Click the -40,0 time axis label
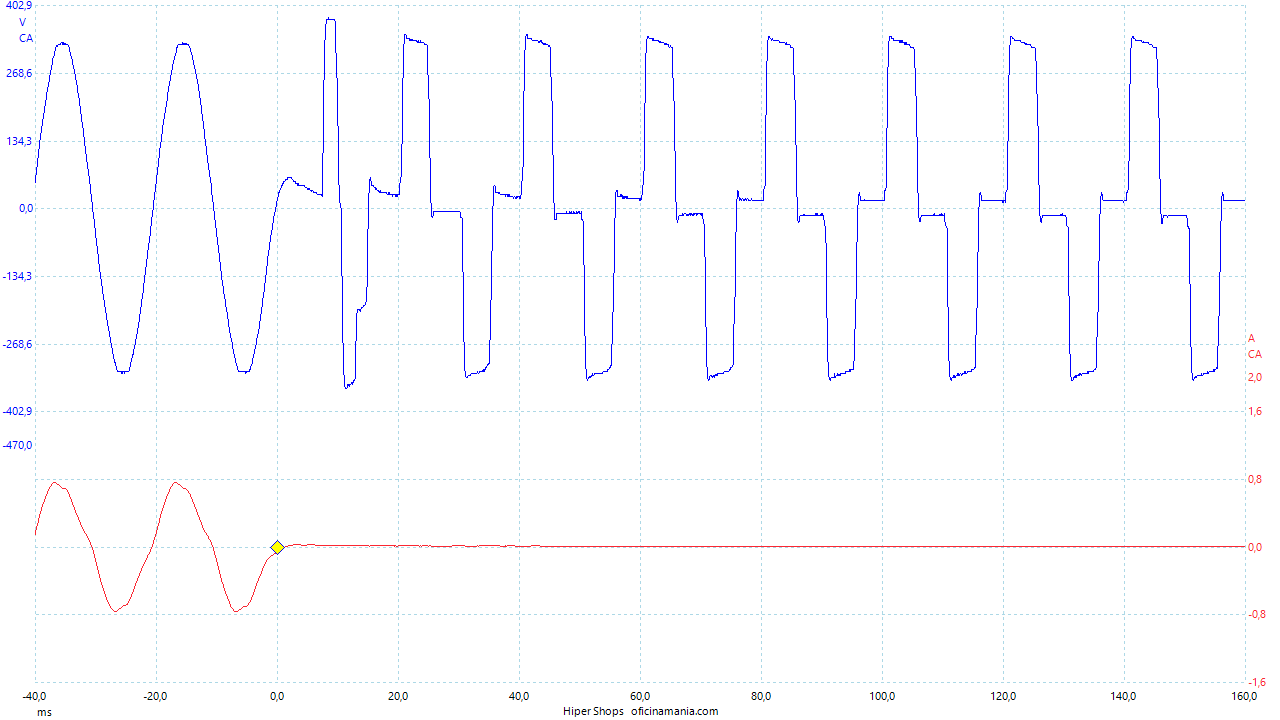 click(x=35, y=697)
